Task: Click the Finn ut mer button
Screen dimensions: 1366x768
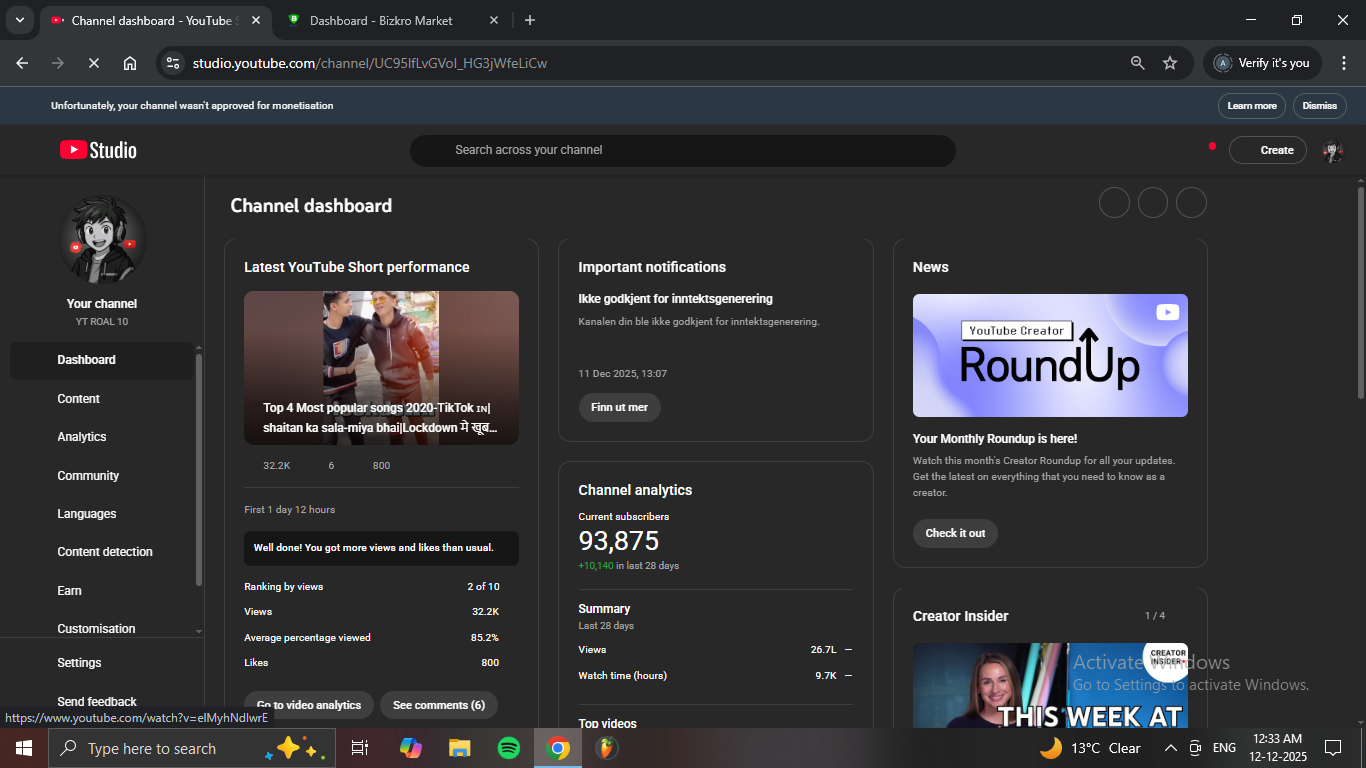Action: click(619, 407)
